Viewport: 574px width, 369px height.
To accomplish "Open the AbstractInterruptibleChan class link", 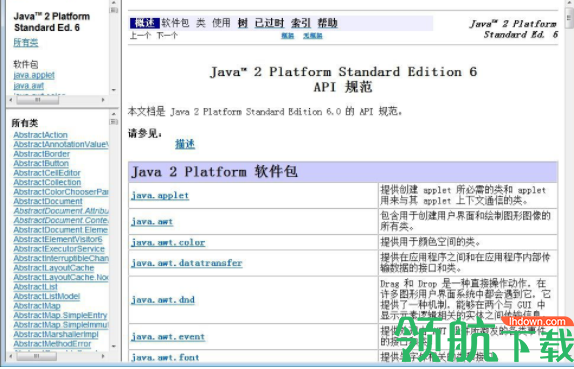I will [x=61, y=259].
